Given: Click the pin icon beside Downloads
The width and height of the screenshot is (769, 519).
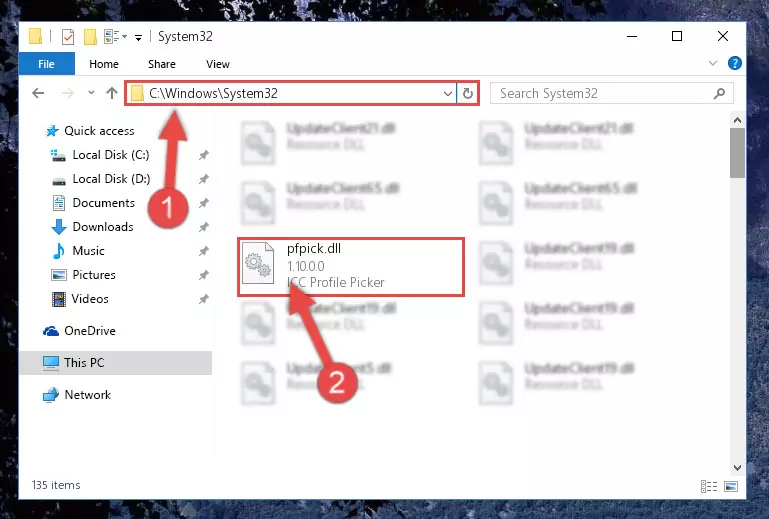Looking at the screenshot, I should pyautogui.click(x=204, y=227).
